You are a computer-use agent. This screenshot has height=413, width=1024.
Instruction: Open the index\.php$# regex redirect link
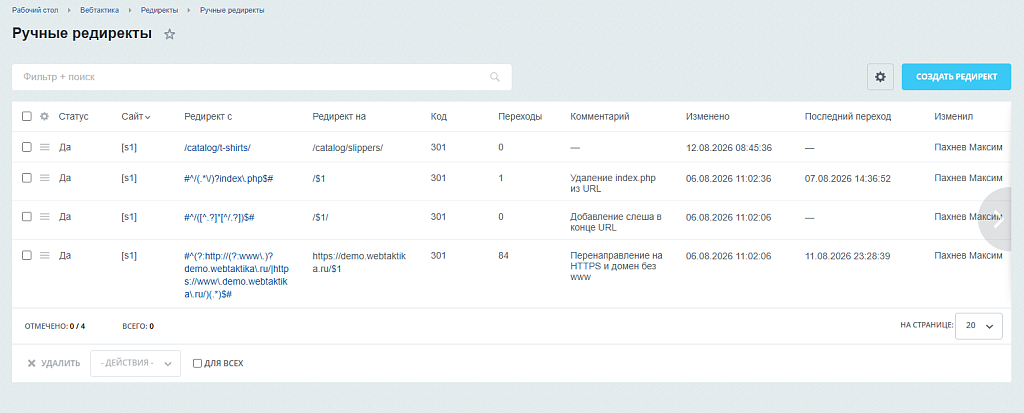229,178
